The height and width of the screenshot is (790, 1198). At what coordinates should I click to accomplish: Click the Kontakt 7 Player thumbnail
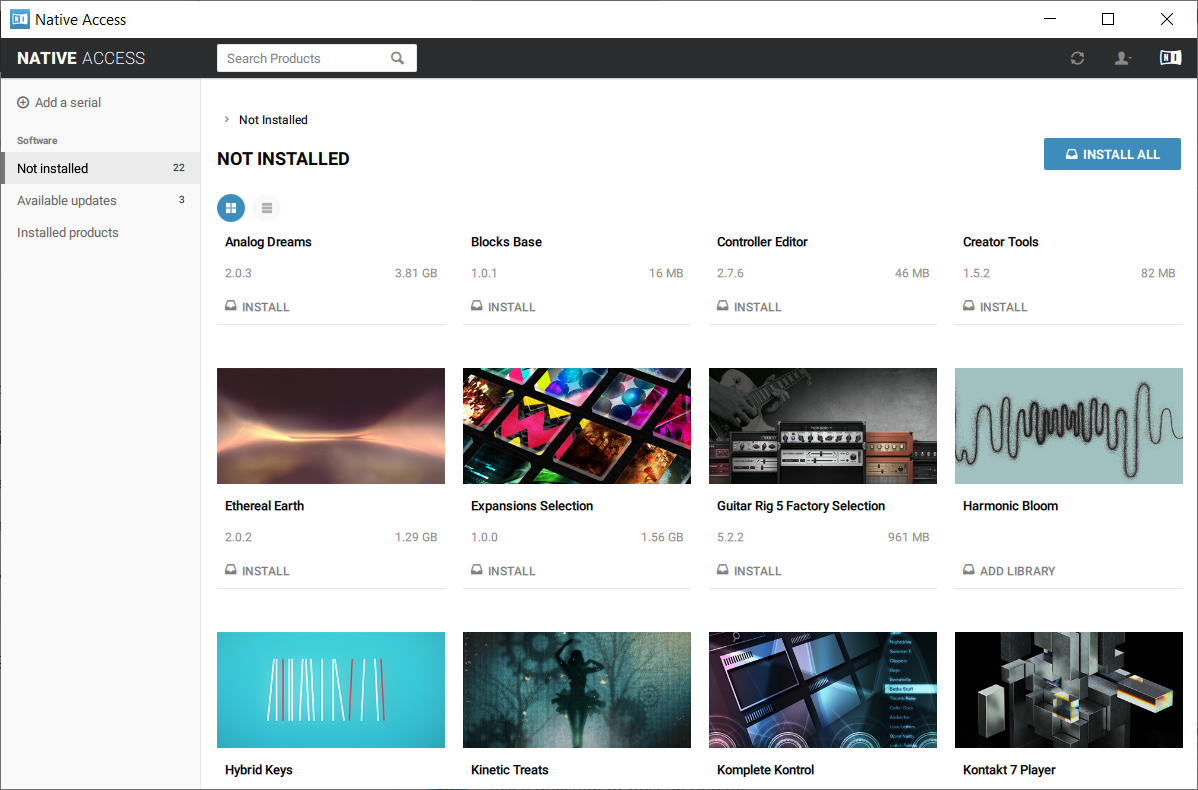coord(1069,690)
